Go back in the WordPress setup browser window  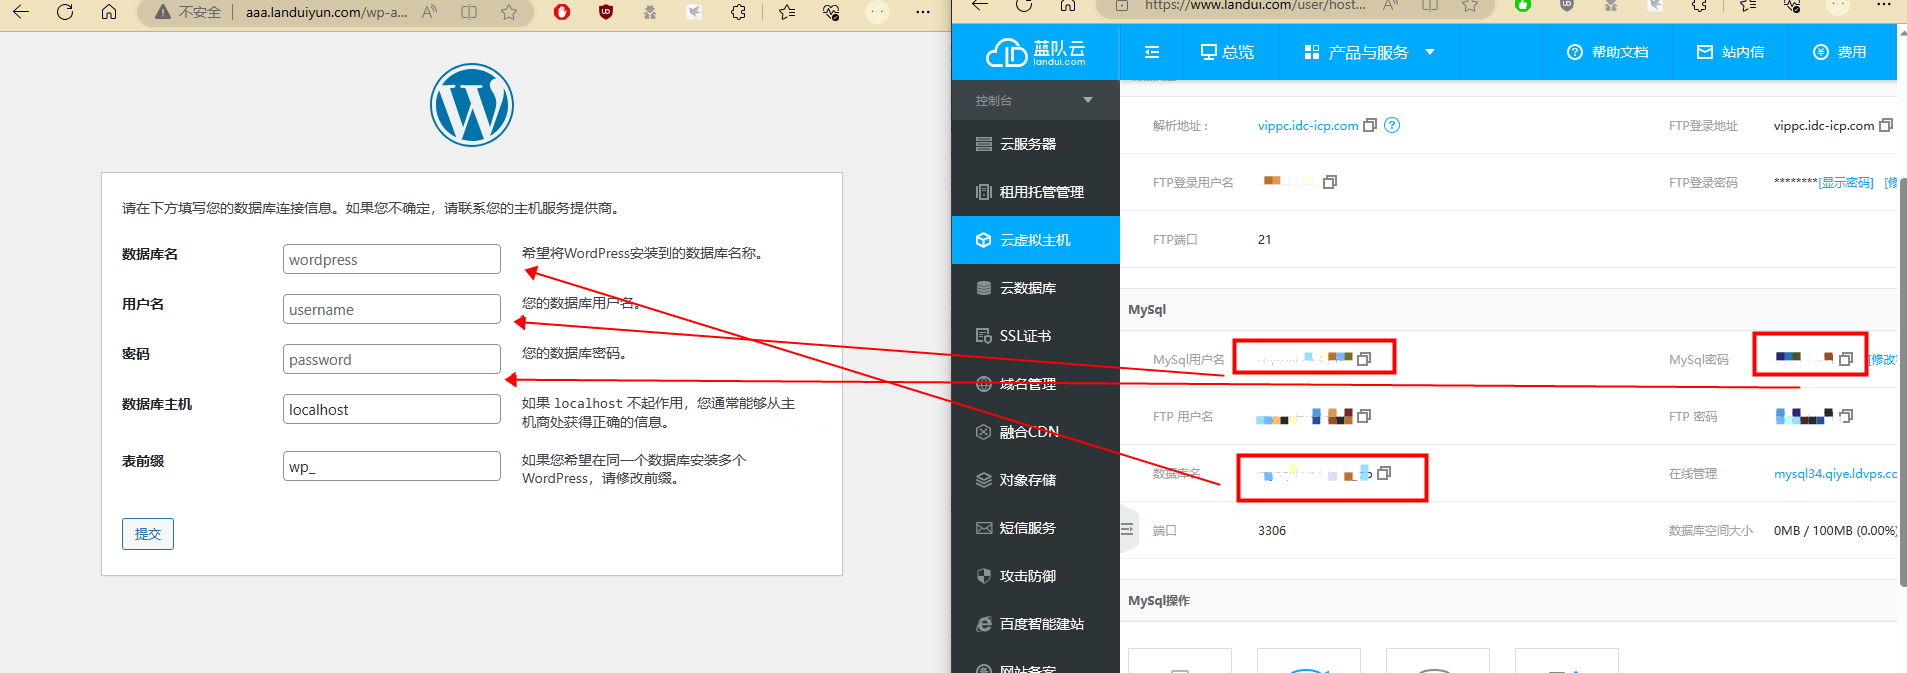pos(21,12)
